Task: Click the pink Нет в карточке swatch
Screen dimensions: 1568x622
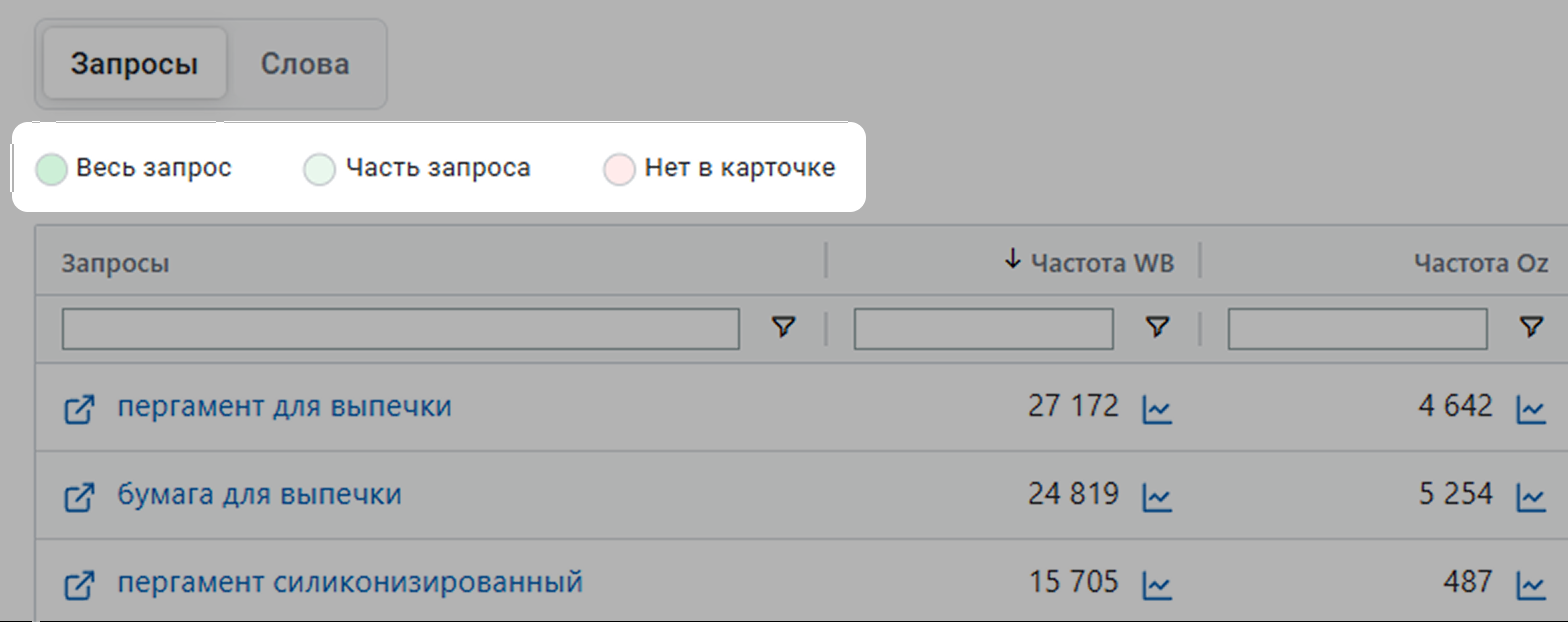Action: coord(619,170)
